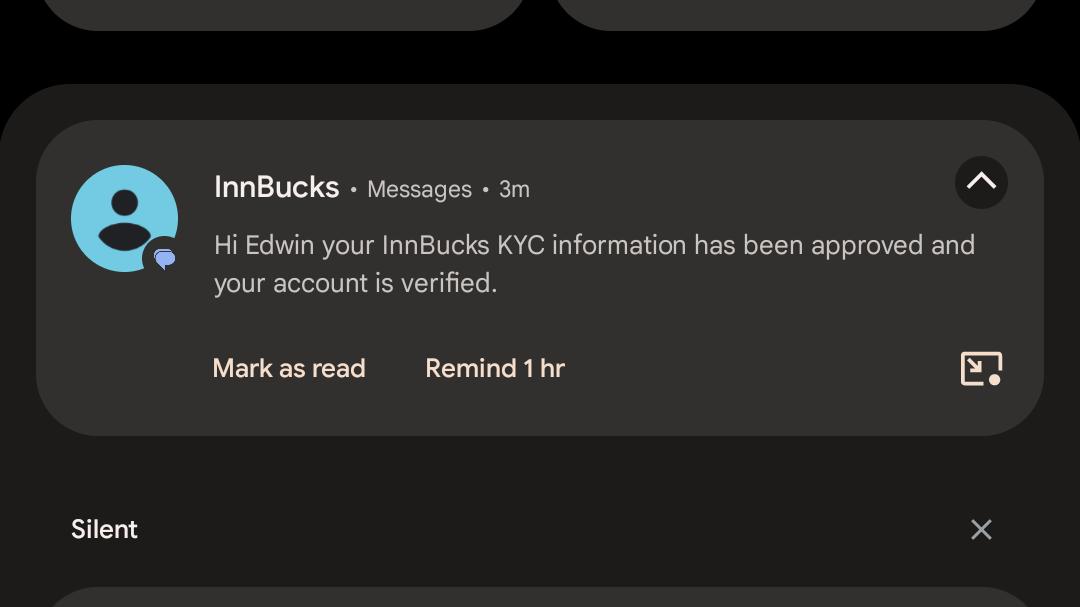
Task: Tap the person silhouette in the blue avatar
Action: (x=125, y=220)
